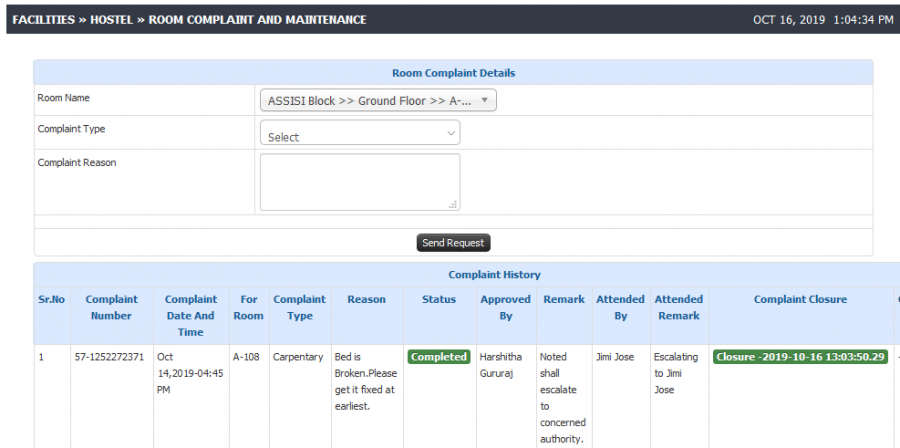Screen dimensions: 900x448
Task: Click the Completed status badge
Action: pyautogui.click(x=439, y=357)
